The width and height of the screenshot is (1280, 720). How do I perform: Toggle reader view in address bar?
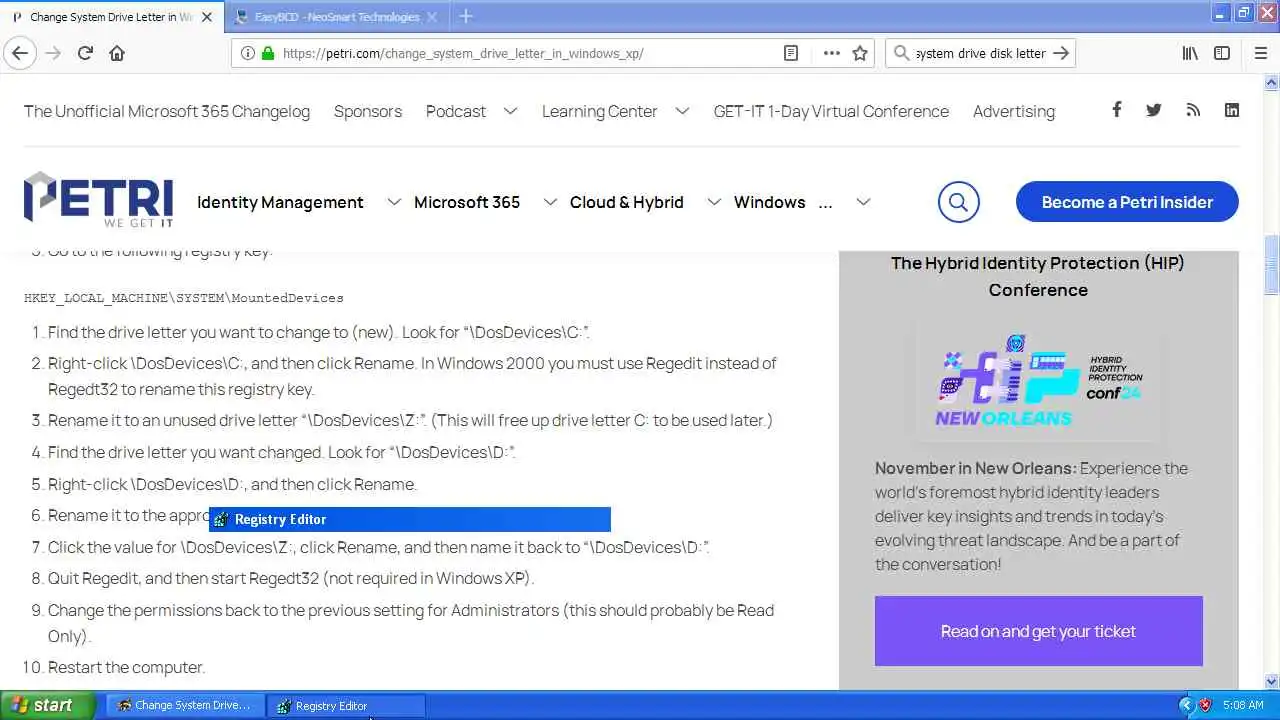click(x=791, y=53)
